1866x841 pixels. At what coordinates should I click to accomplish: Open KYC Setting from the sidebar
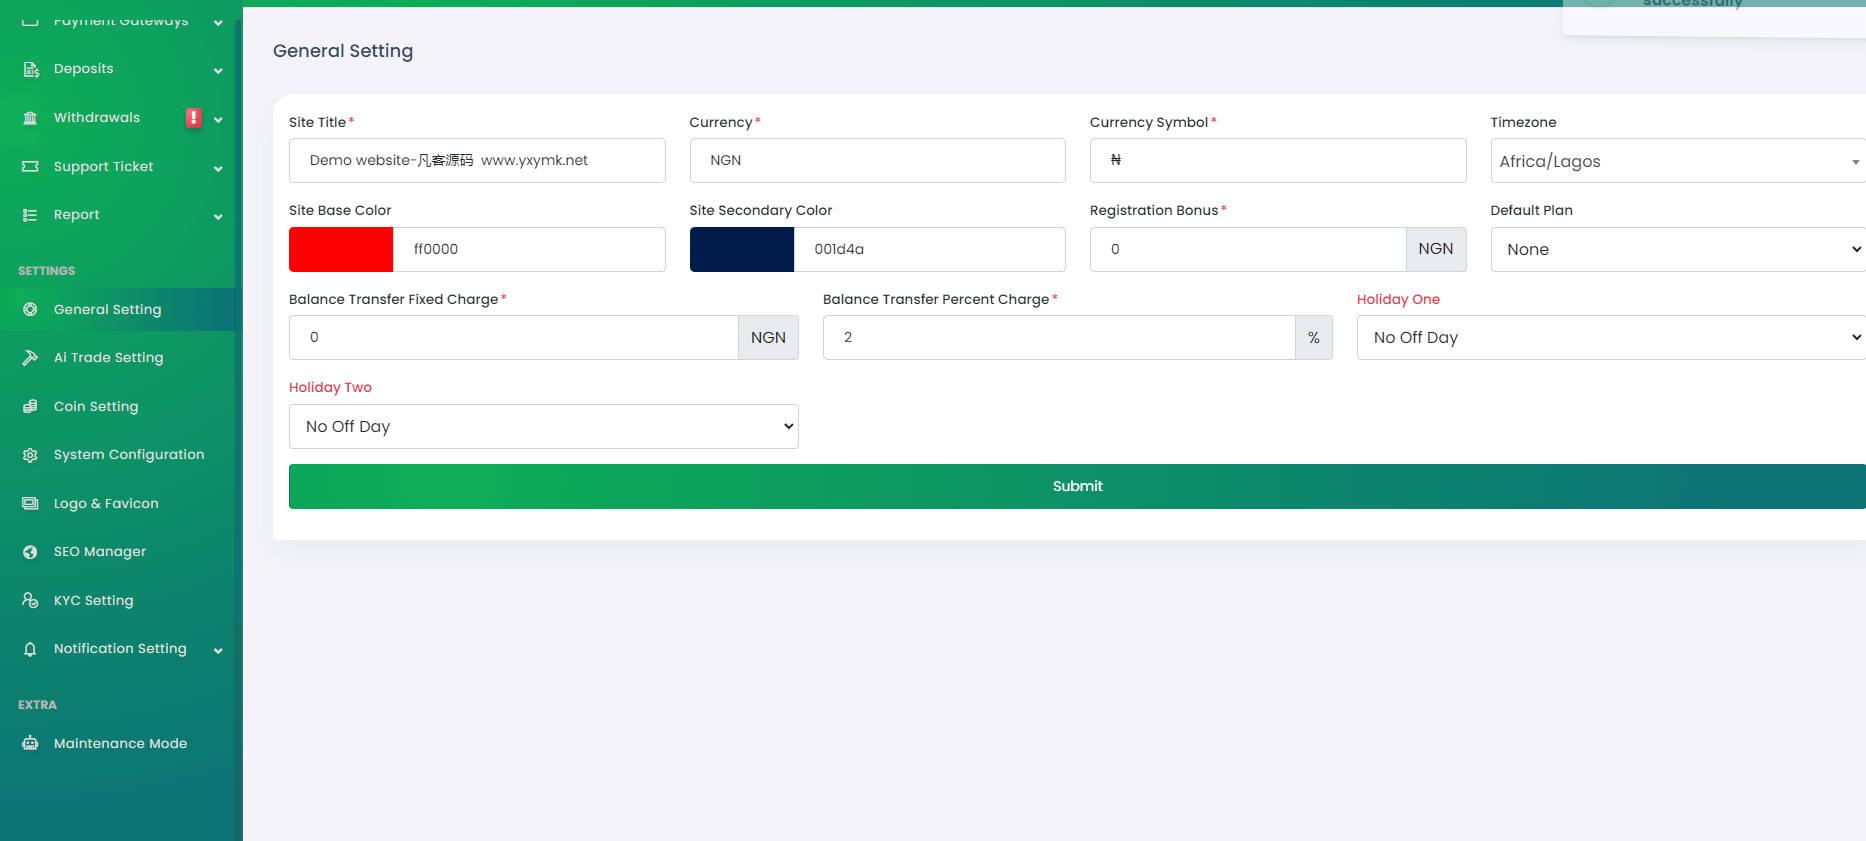click(x=94, y=601)
